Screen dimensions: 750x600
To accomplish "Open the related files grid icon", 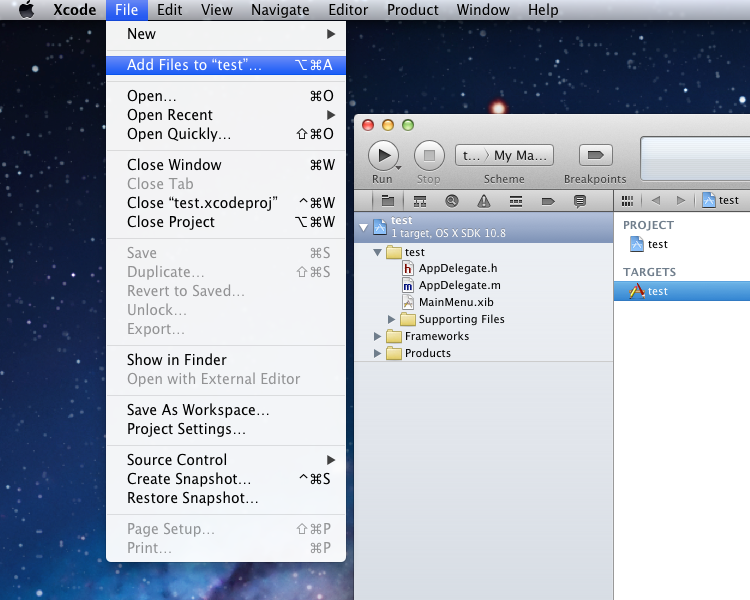I will 627,200.
